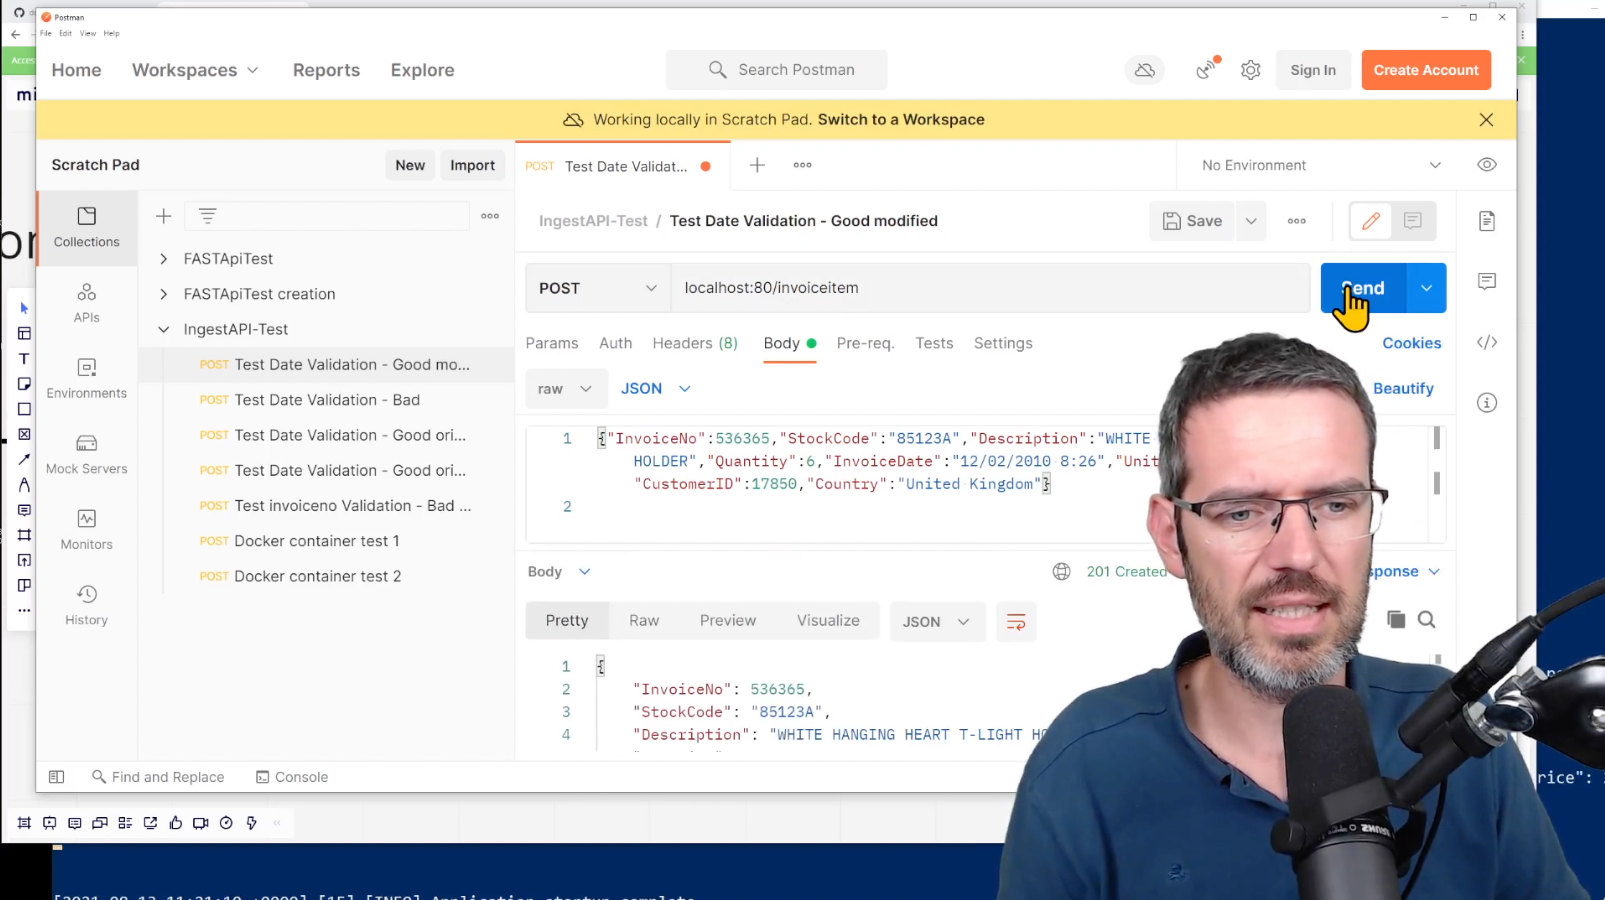Open the response JSON format dropdown

click(936, 622)
